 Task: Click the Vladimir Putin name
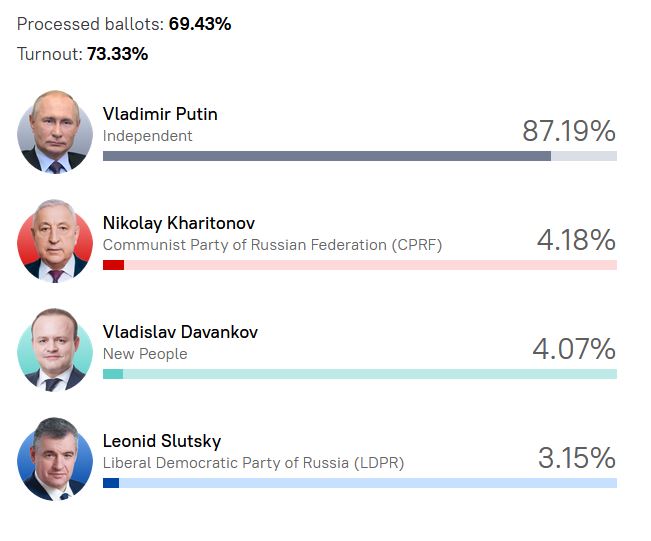tap(160, 114)
